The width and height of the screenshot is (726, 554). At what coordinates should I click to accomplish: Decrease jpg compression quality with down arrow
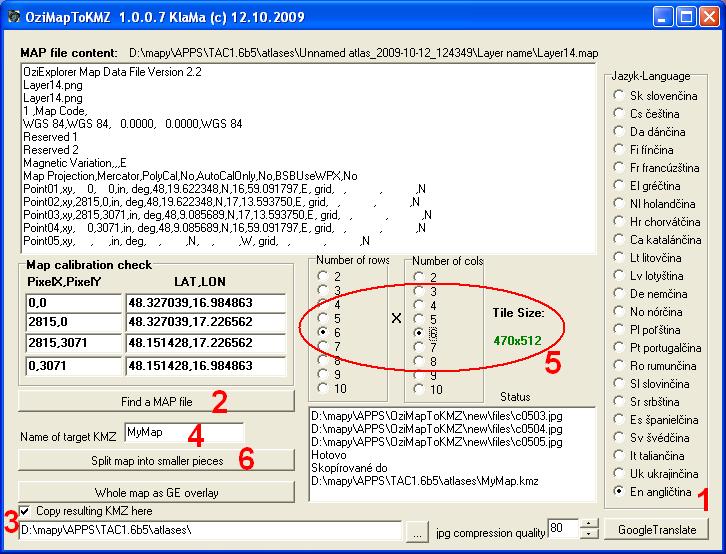[x=588, y=534]
